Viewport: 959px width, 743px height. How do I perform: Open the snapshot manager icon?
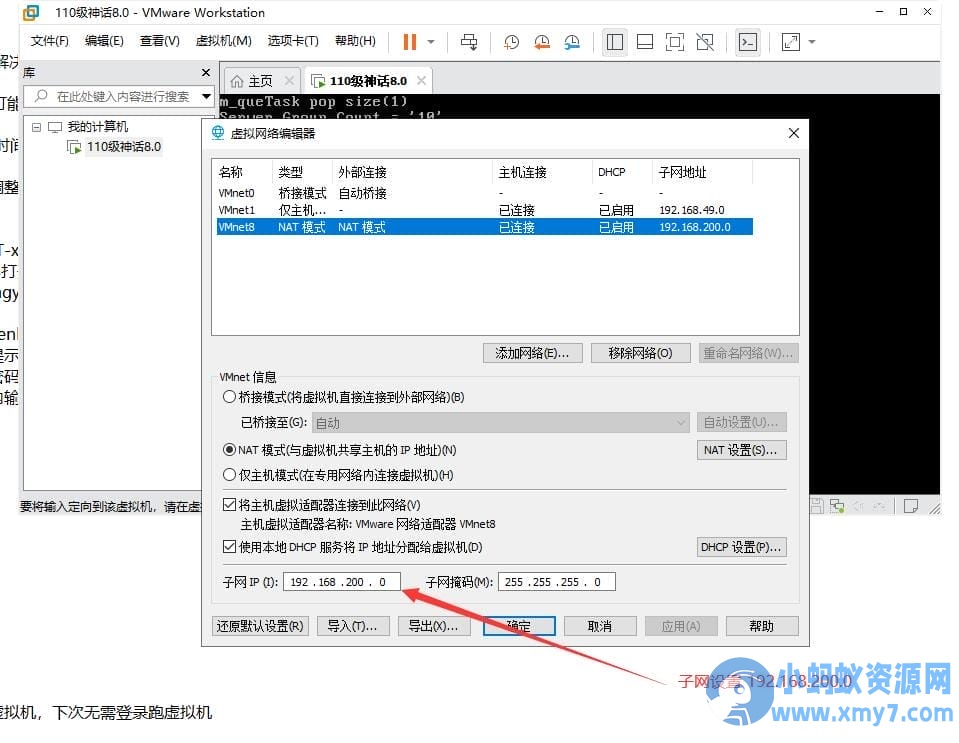572,42
